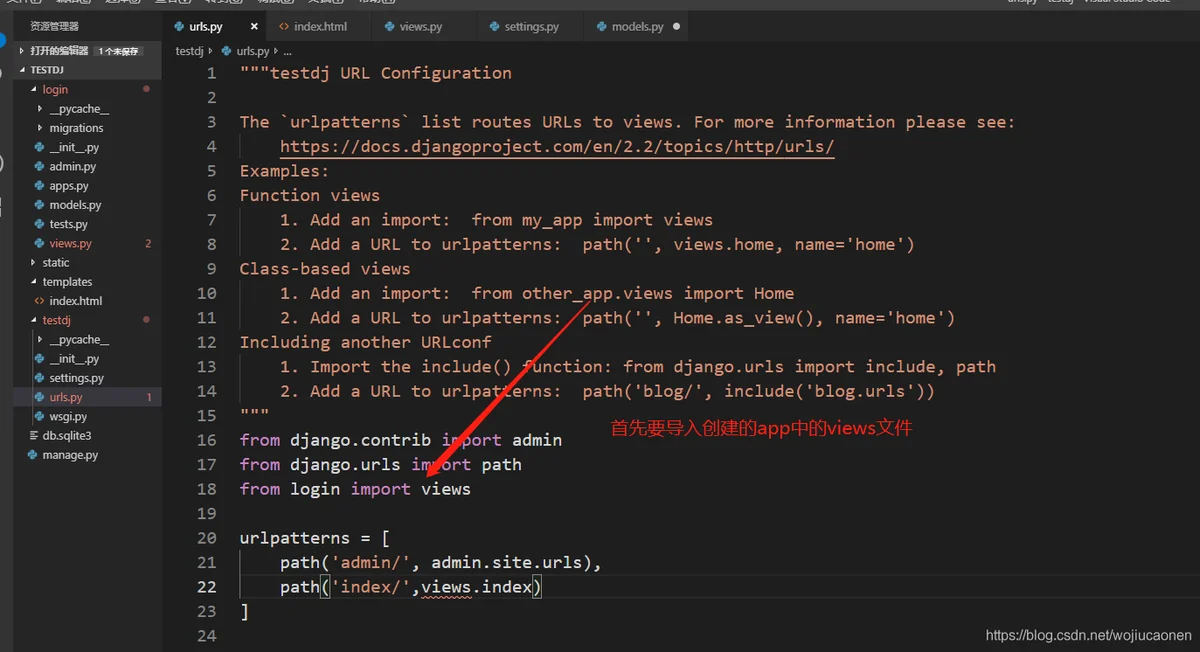This screenshot has height=652, width=1200.
Task: Close the urls.py editor tab
Action: (254, 27)
